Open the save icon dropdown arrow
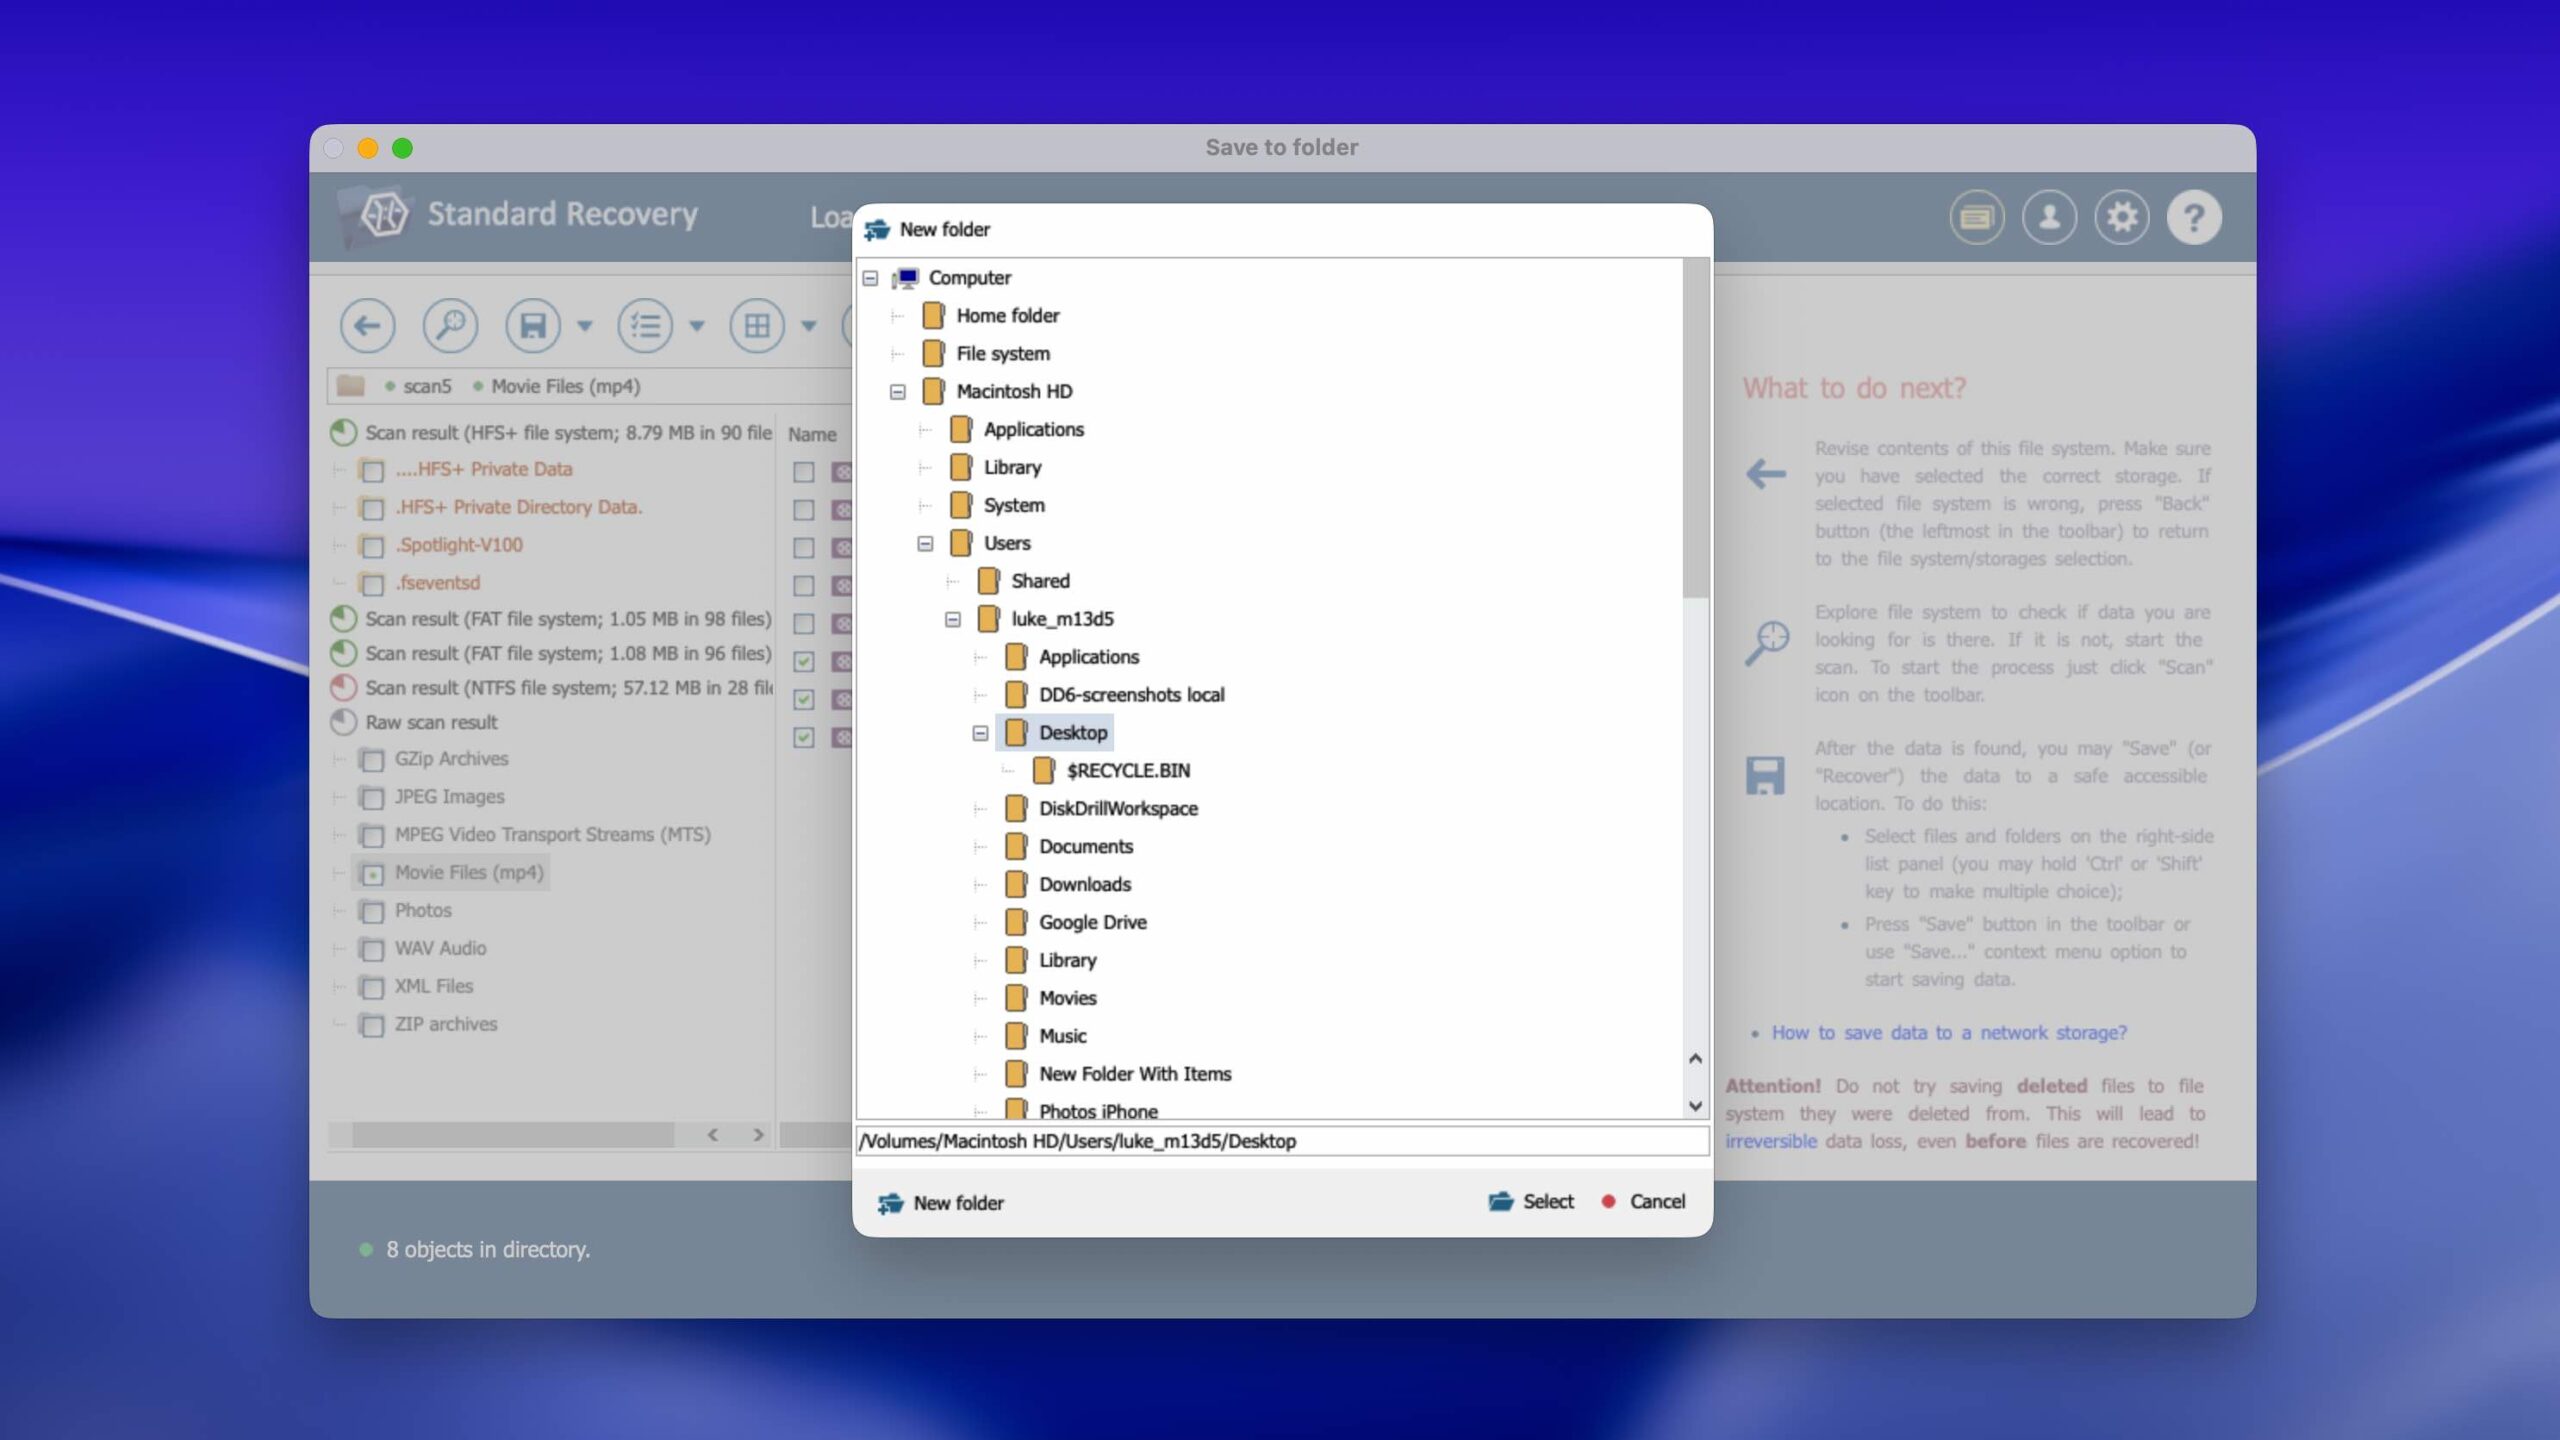 585,326
